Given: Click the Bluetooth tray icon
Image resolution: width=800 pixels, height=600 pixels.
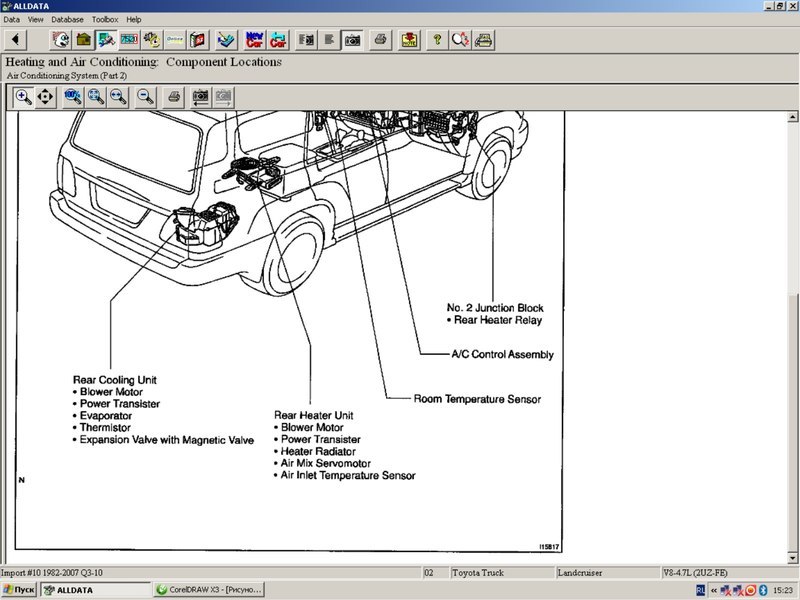Looking at the screenshot, I should pyautogui.click(x=763, y=590).
